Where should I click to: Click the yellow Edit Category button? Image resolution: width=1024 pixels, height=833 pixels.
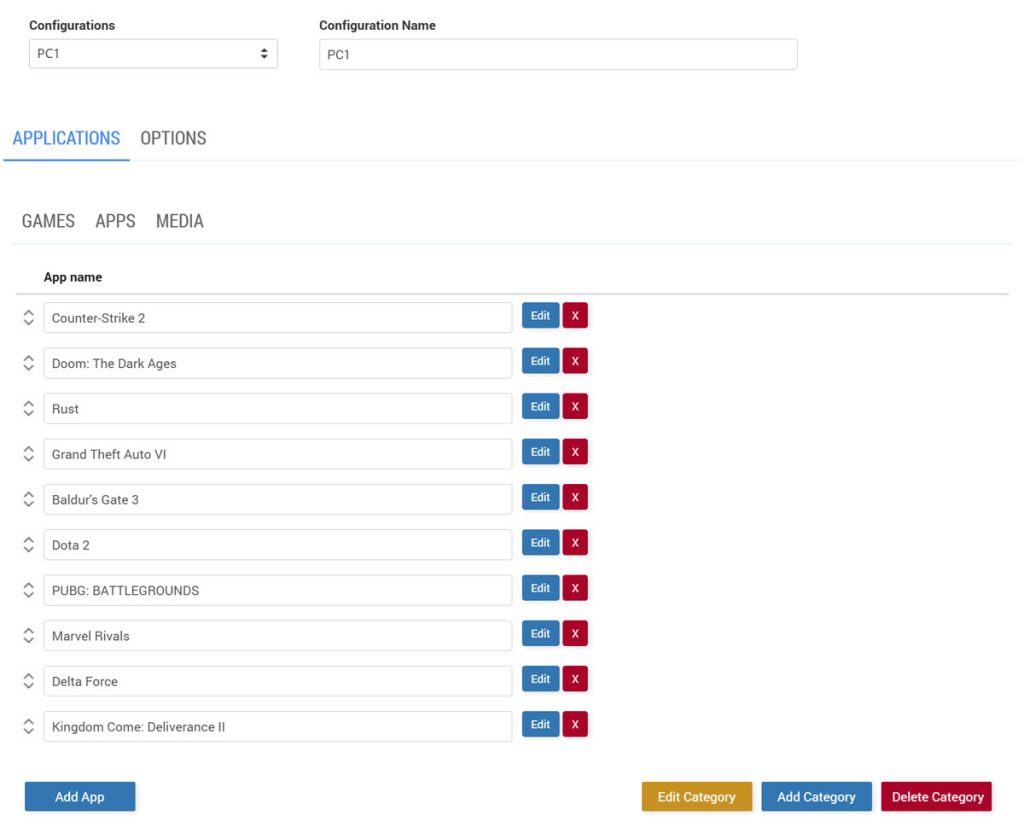(x=696, y=797)
